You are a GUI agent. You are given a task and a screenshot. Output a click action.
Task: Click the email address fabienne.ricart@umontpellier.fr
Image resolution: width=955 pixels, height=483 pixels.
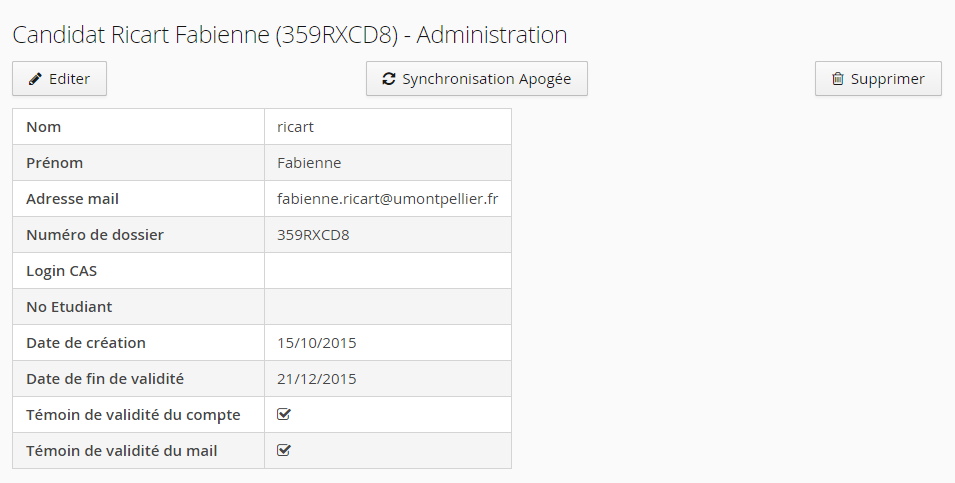pos(387,199)
